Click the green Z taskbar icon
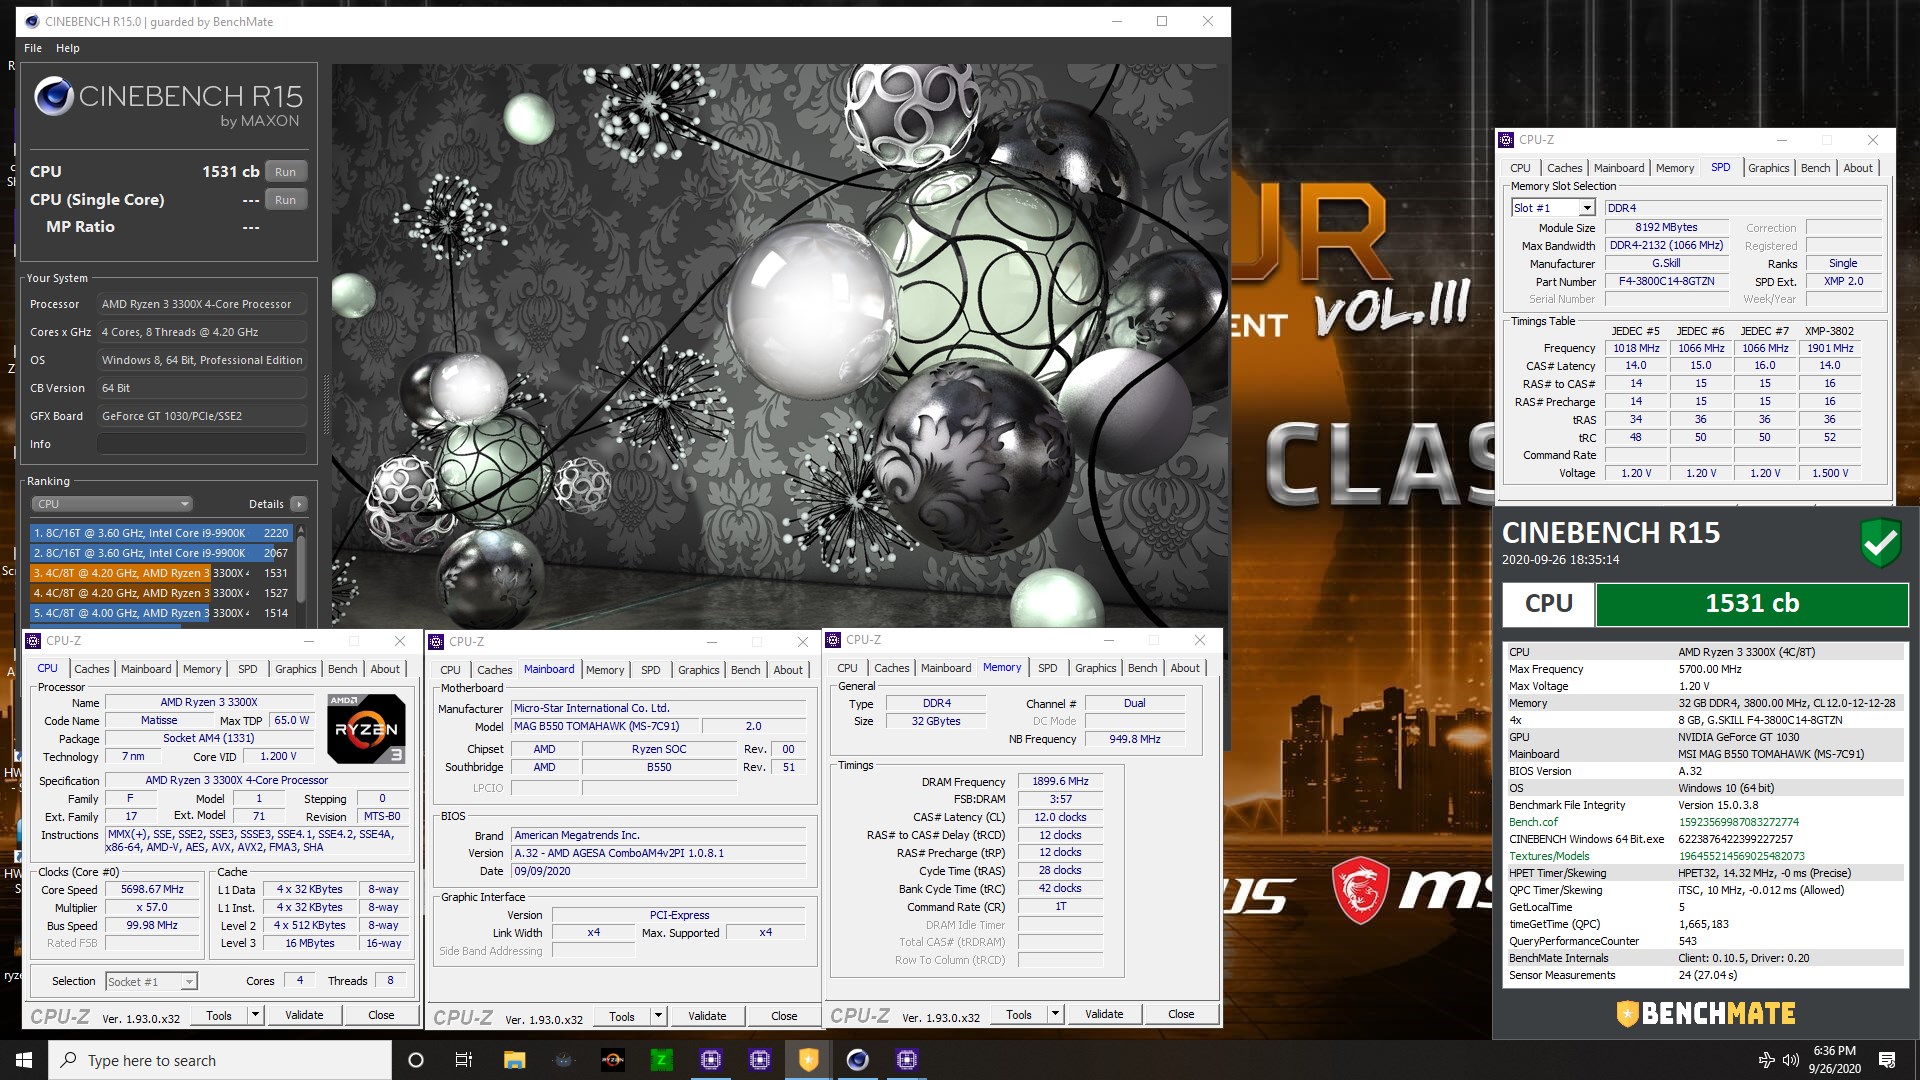 coord(661,1060)
